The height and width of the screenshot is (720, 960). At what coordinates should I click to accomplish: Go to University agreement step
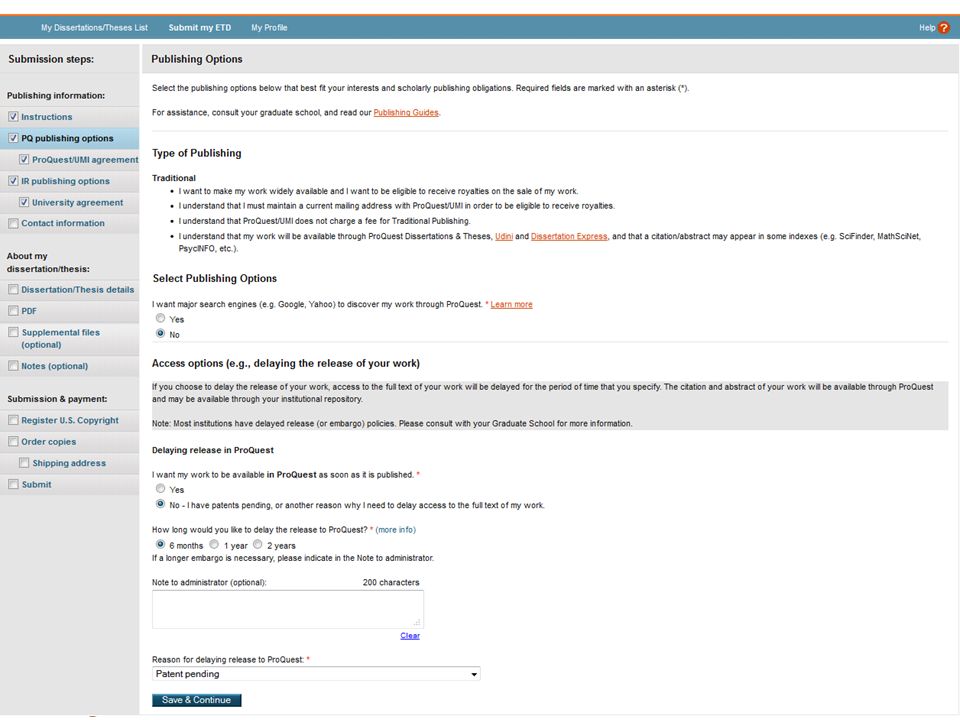(78, 203)
